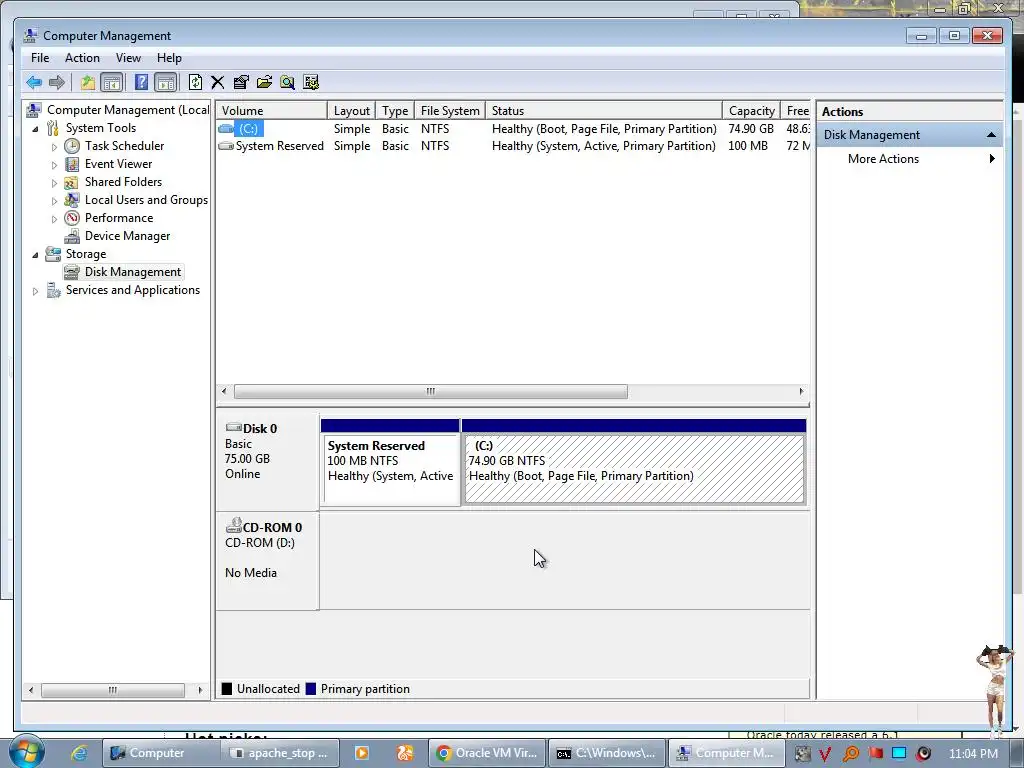
Task: Sort by the Volume column header
Action: tap(271, 110)
